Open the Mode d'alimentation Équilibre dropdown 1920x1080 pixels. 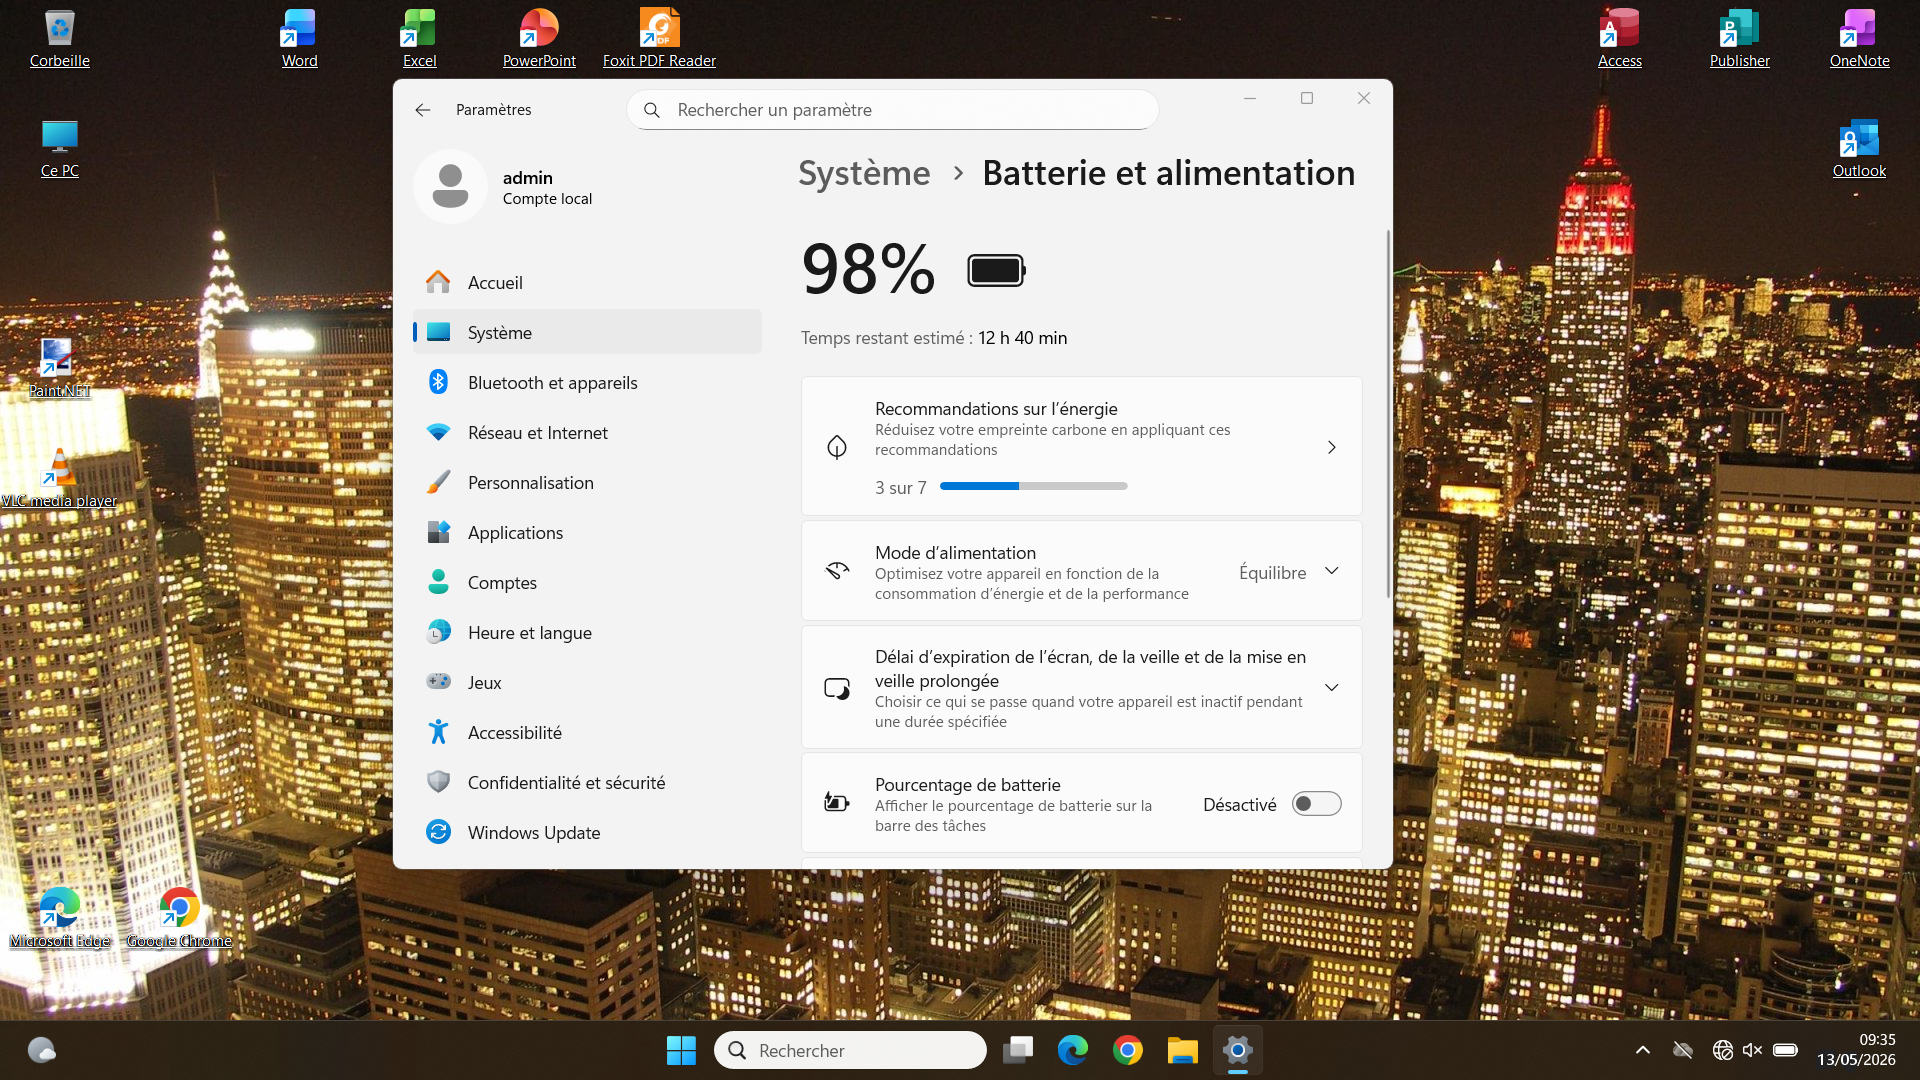(1289, 572)
